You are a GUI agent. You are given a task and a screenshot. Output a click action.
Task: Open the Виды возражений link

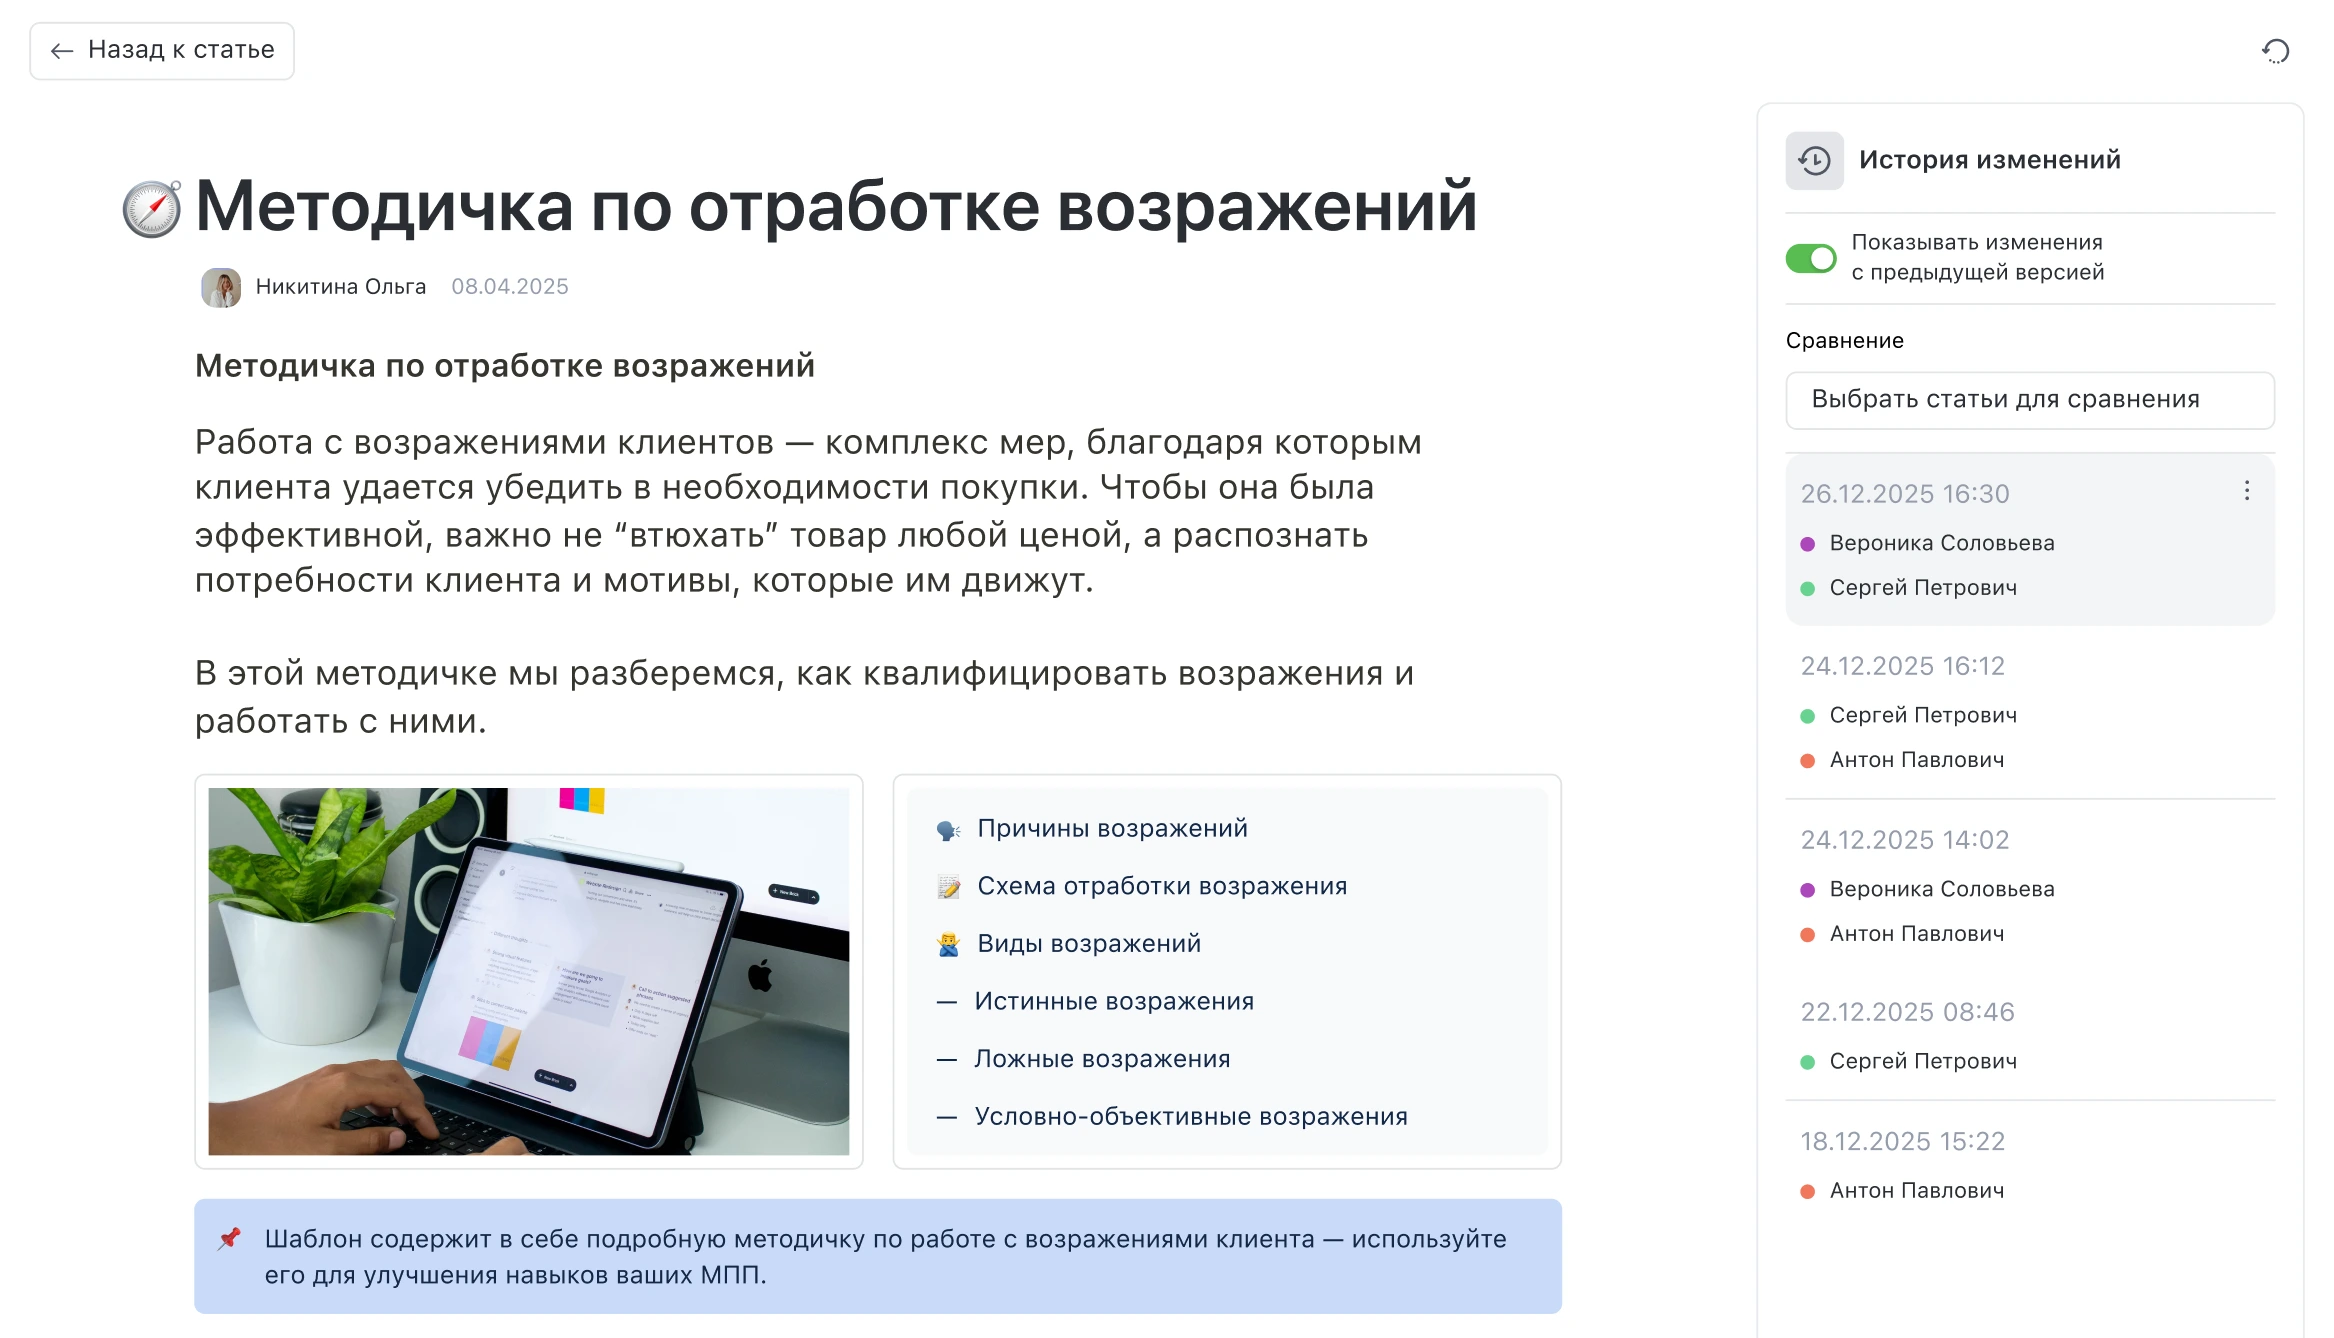(1088, 944)
